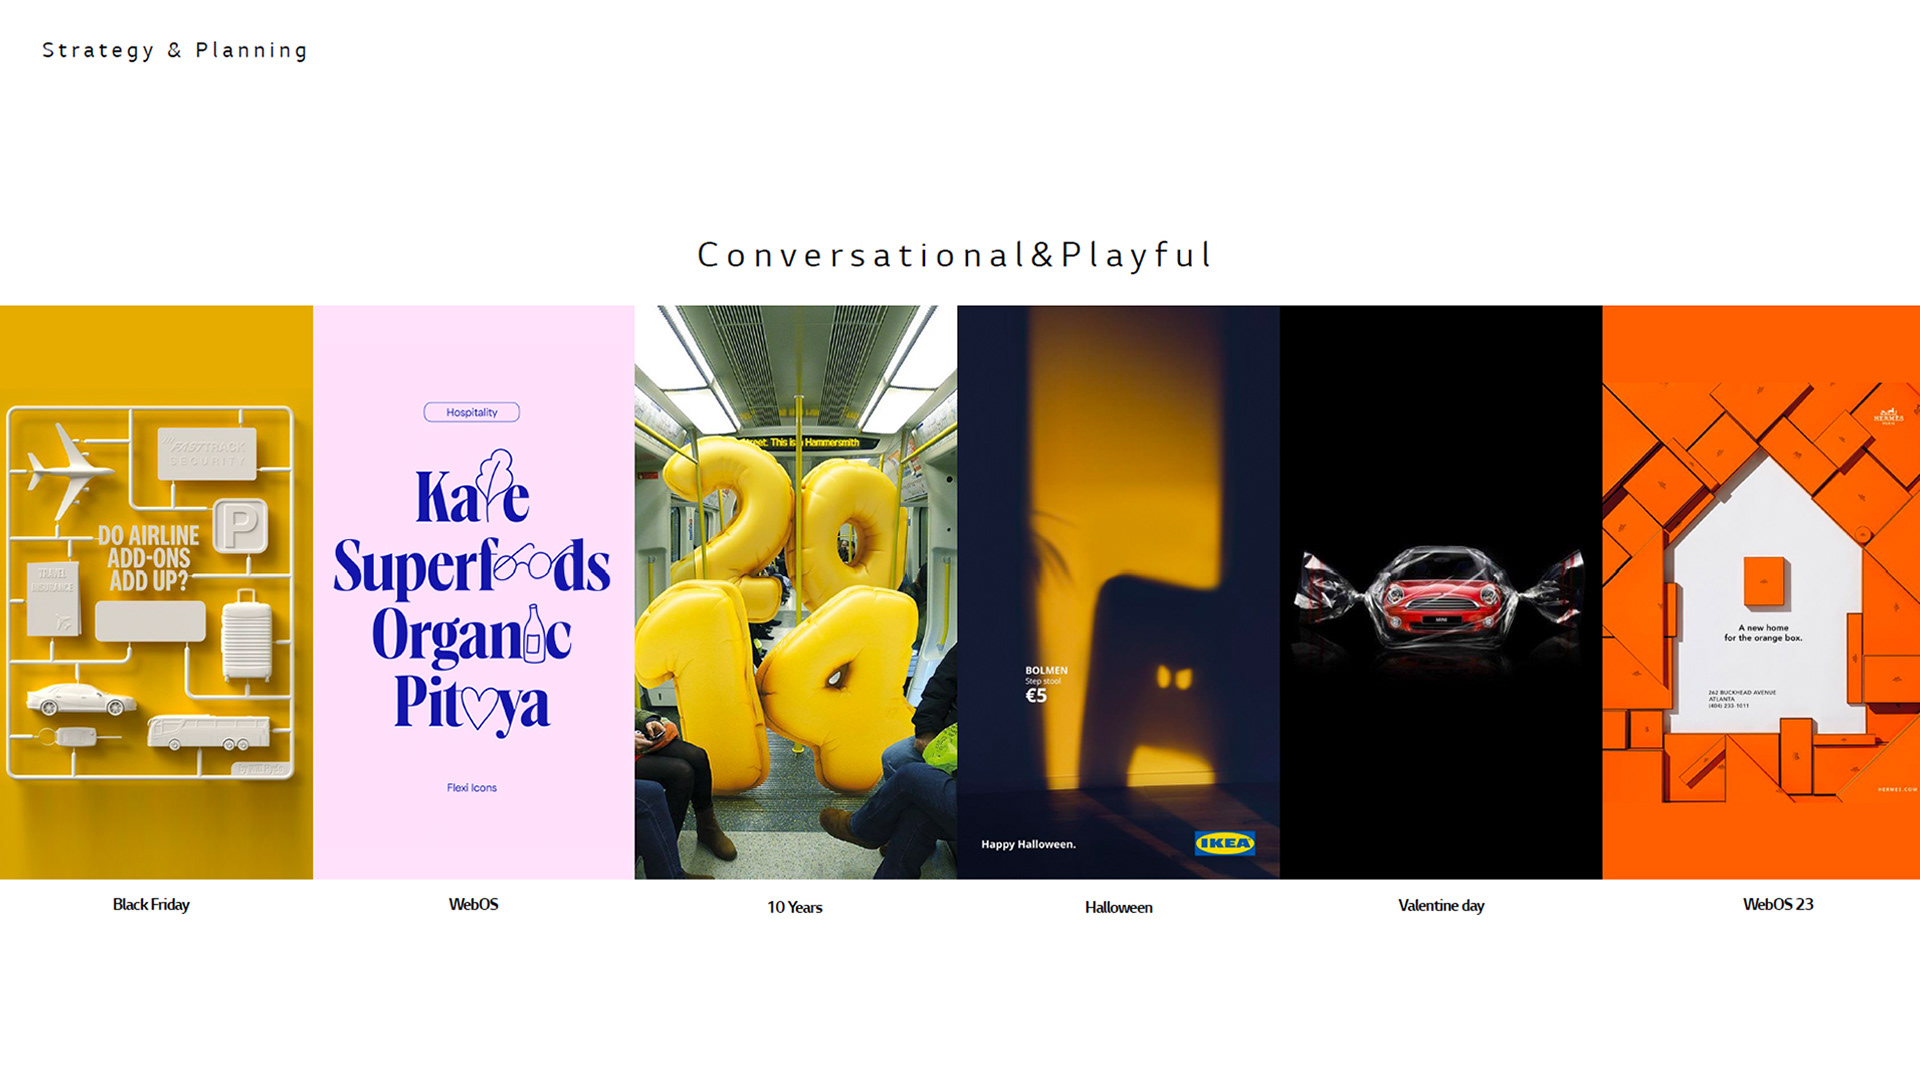Click the parking 'P' sign icon
This screenshot has width=1920, height=1079.
(x=241, y=526)
